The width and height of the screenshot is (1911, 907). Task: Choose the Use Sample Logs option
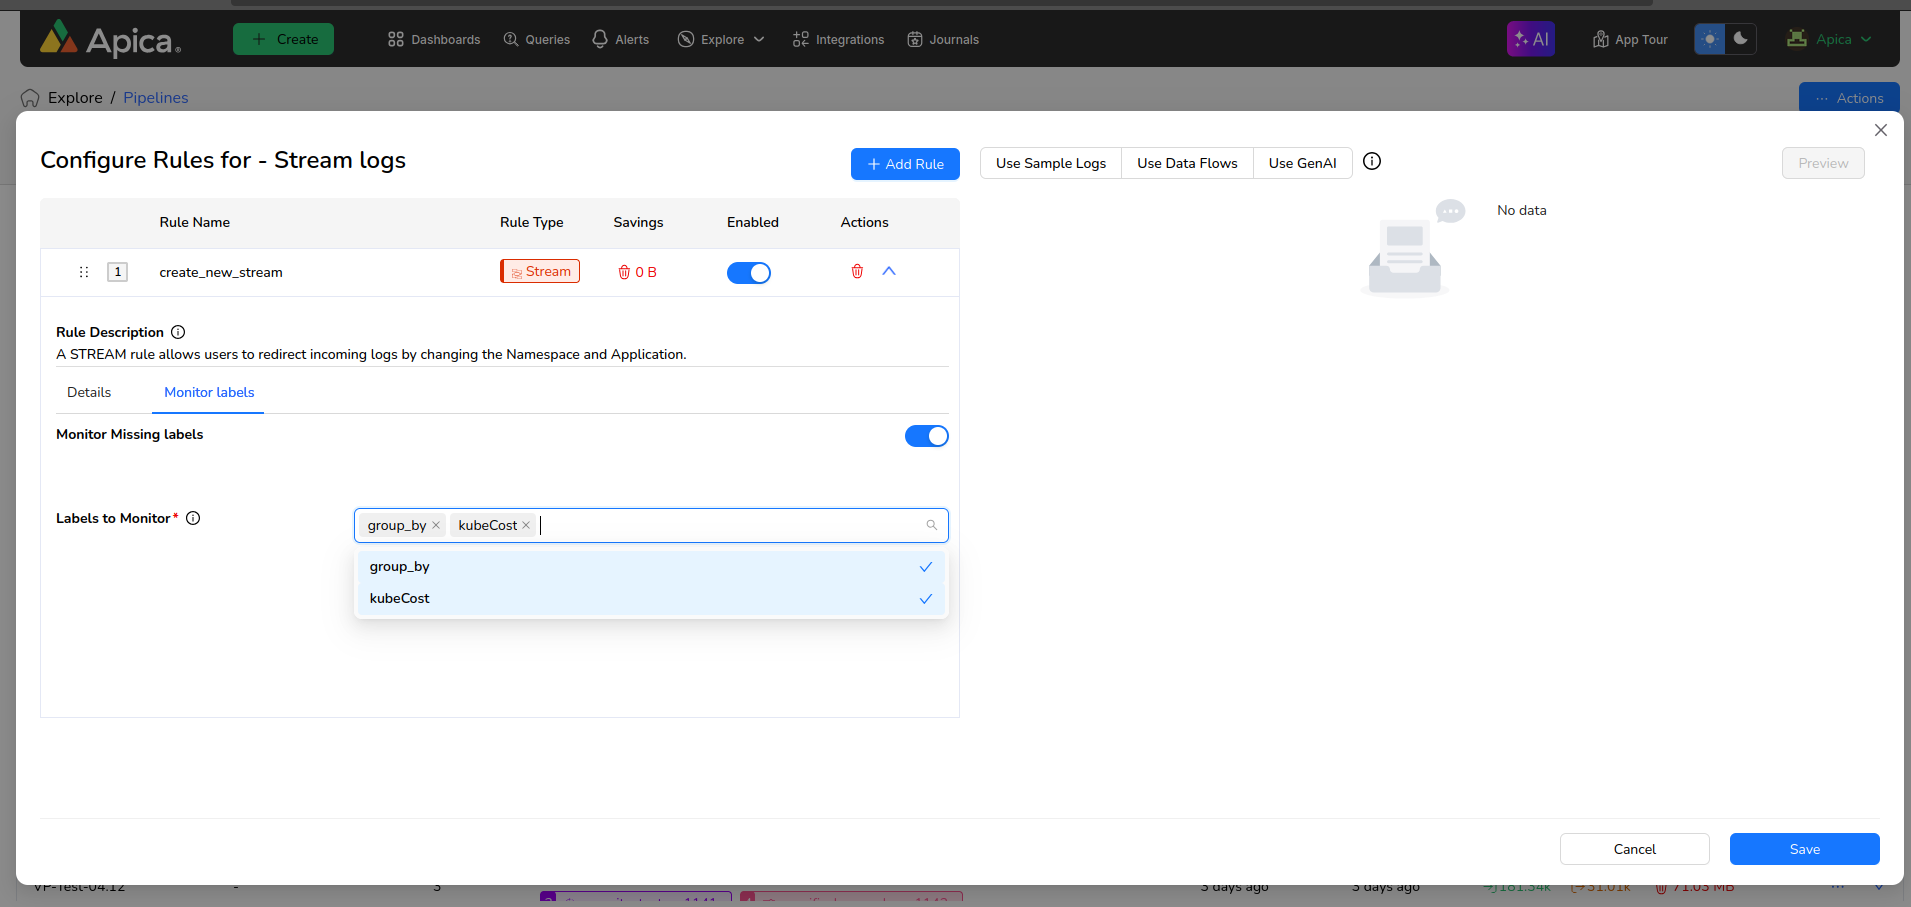tap(1051, 163)
